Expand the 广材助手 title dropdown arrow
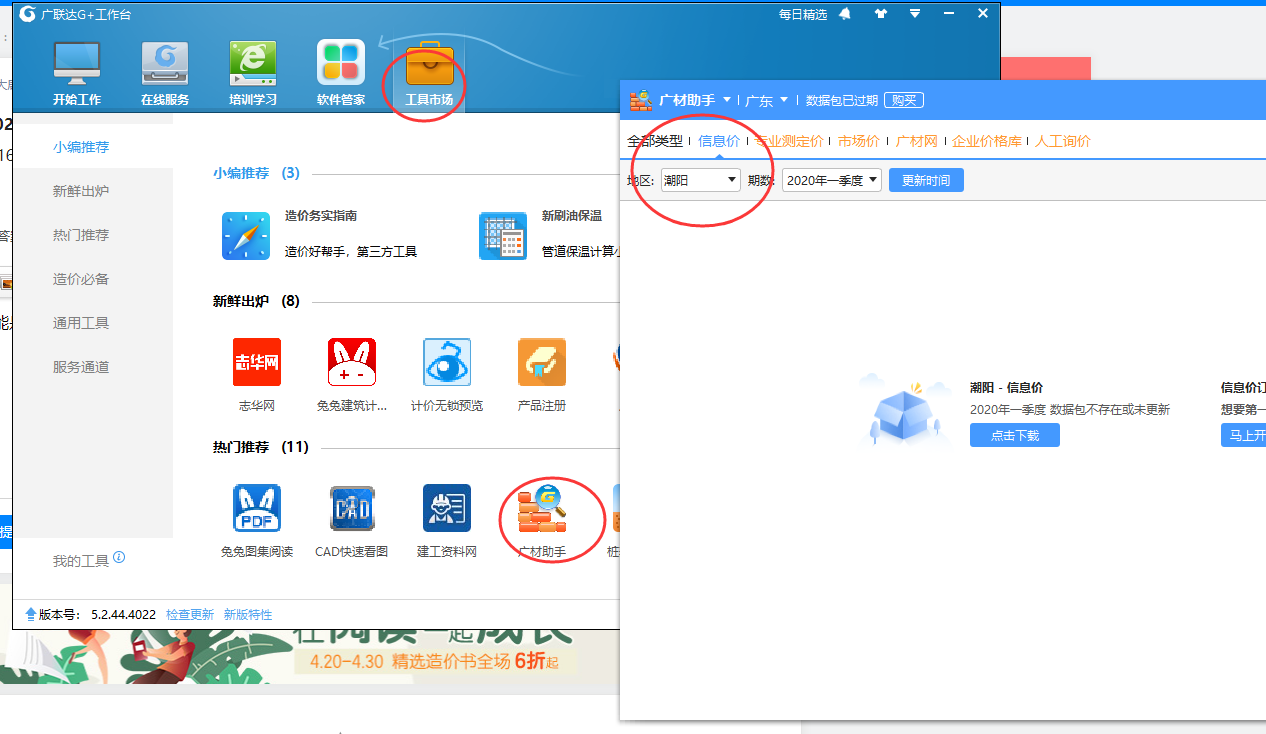Screen dimensions: 1266x734 click(727, 100)
